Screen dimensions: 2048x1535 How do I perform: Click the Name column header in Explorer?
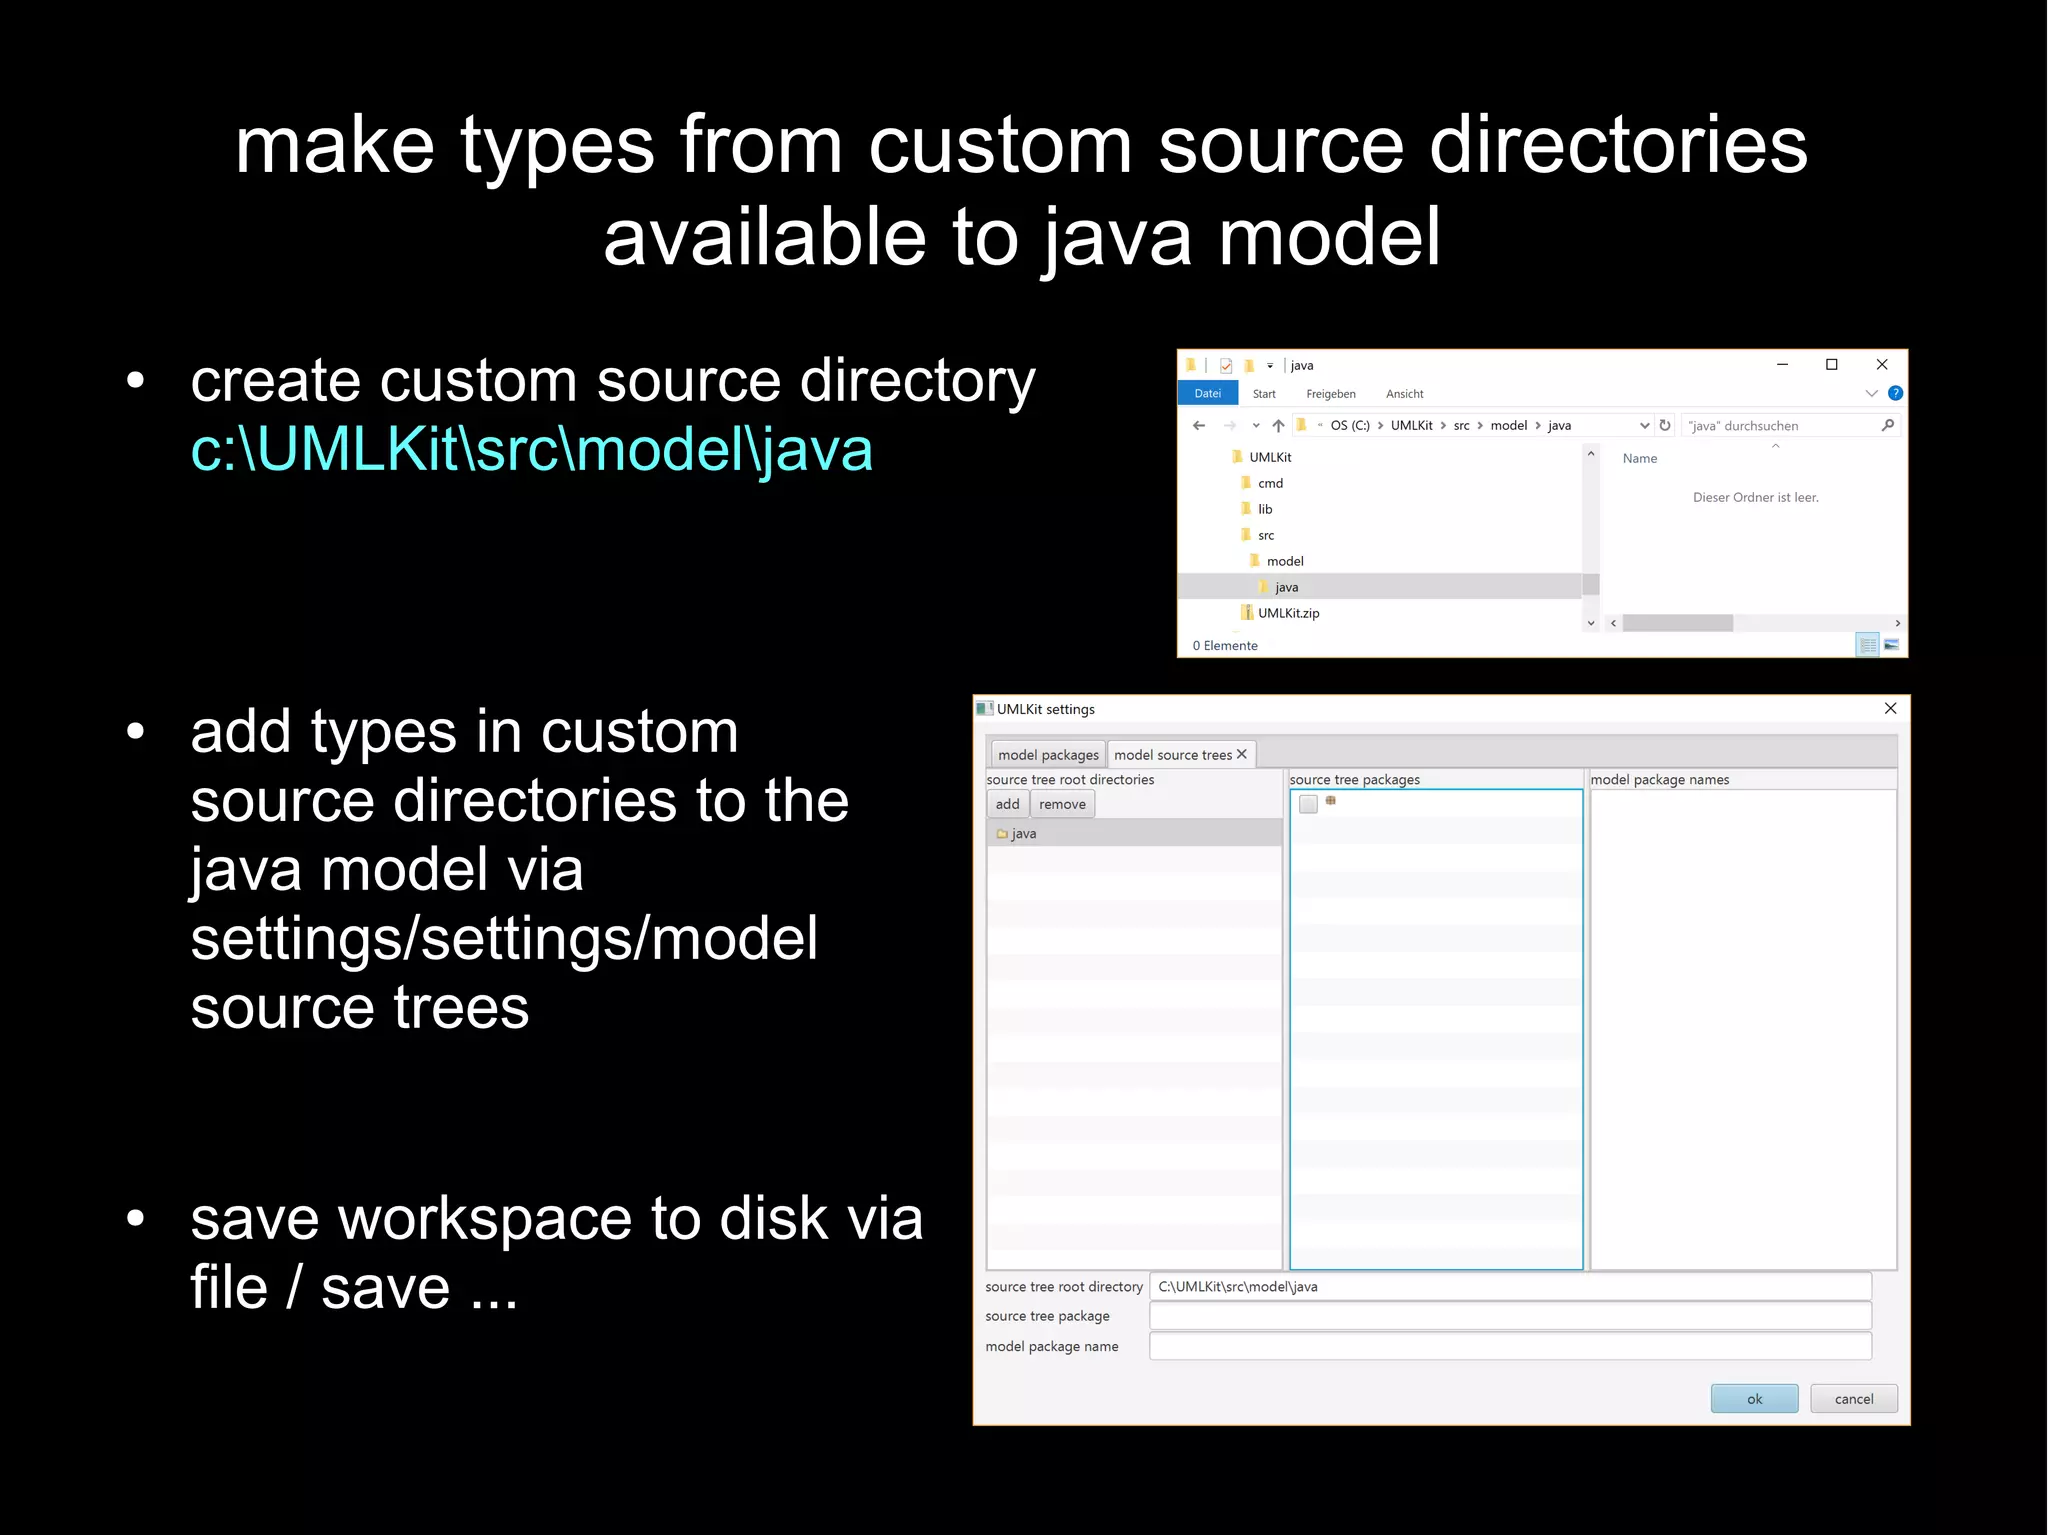pyautogui.click(x=1639, y=458)
